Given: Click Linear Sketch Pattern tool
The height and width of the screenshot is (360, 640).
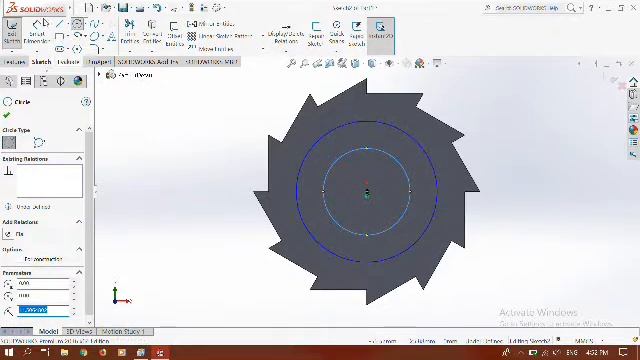Looking at the screenshot, I should pyautogui.click(x=220, y=36).
